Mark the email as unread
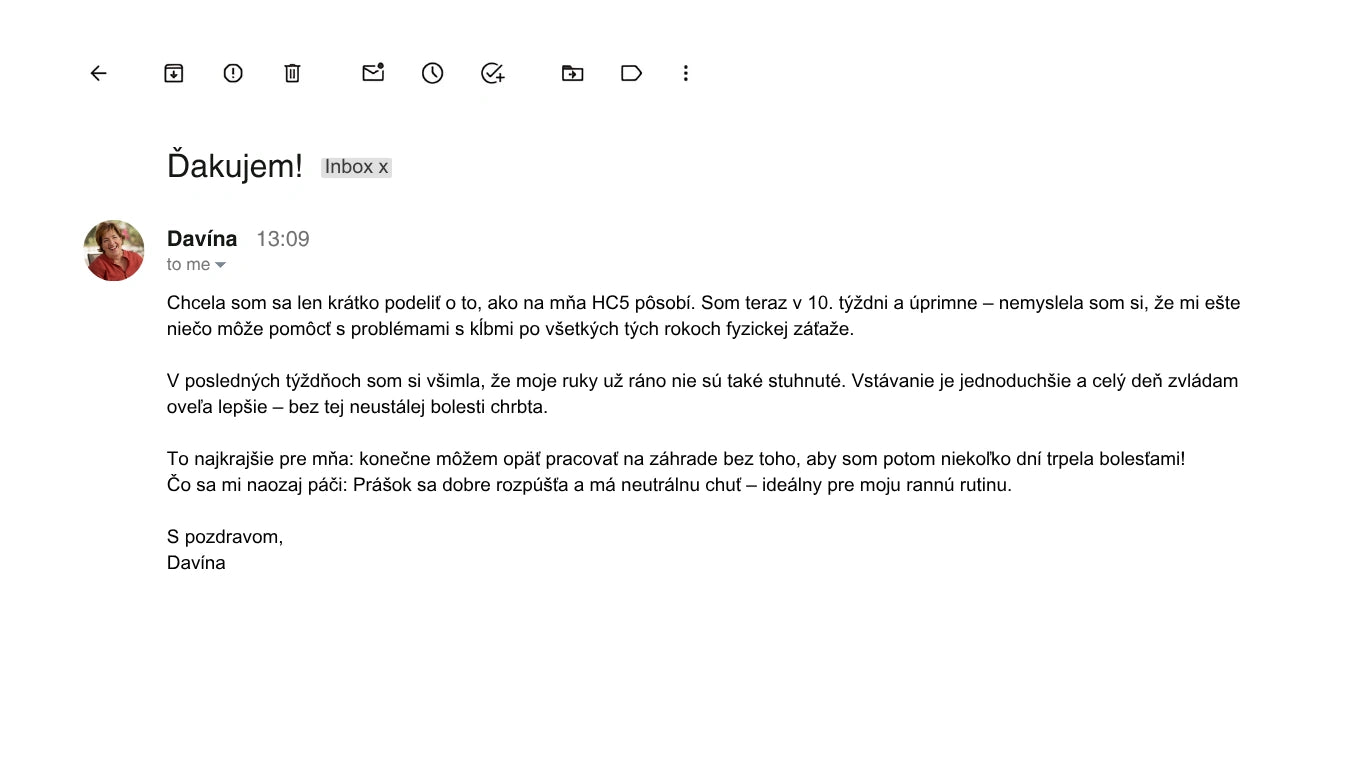 pyautogui.click(x=373, y=72)
